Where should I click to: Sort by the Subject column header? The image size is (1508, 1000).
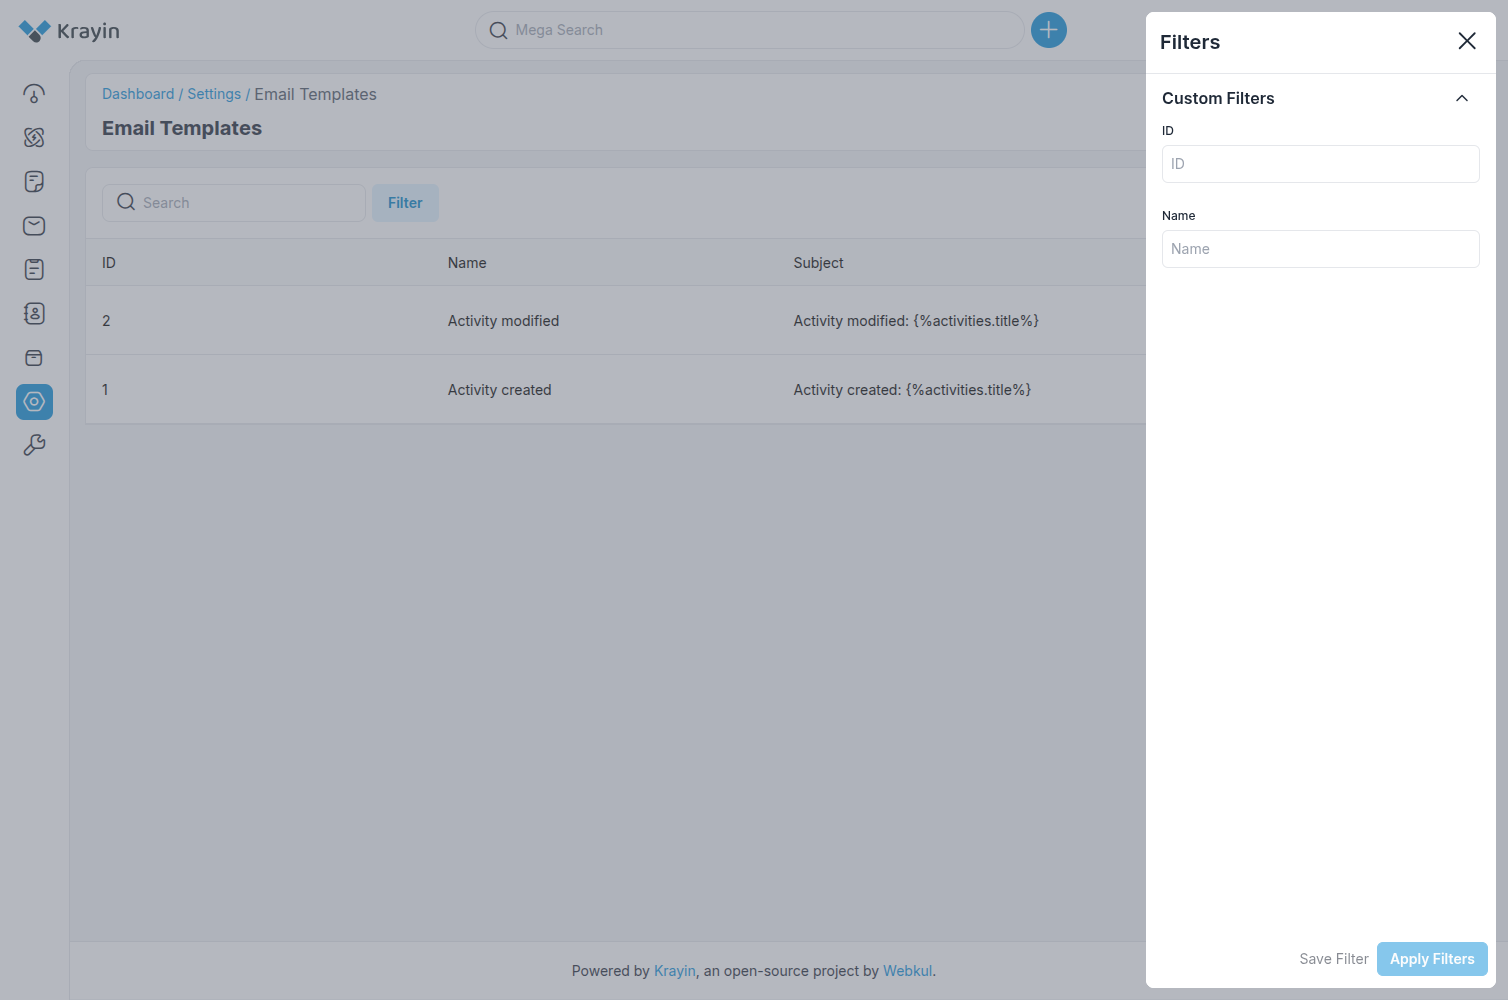coord(819,263)
